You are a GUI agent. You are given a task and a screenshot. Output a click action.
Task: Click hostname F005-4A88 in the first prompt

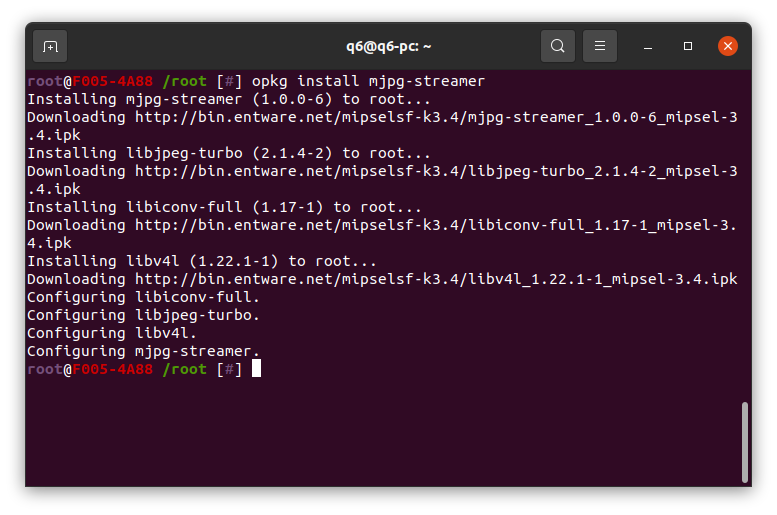click(113, 81)
